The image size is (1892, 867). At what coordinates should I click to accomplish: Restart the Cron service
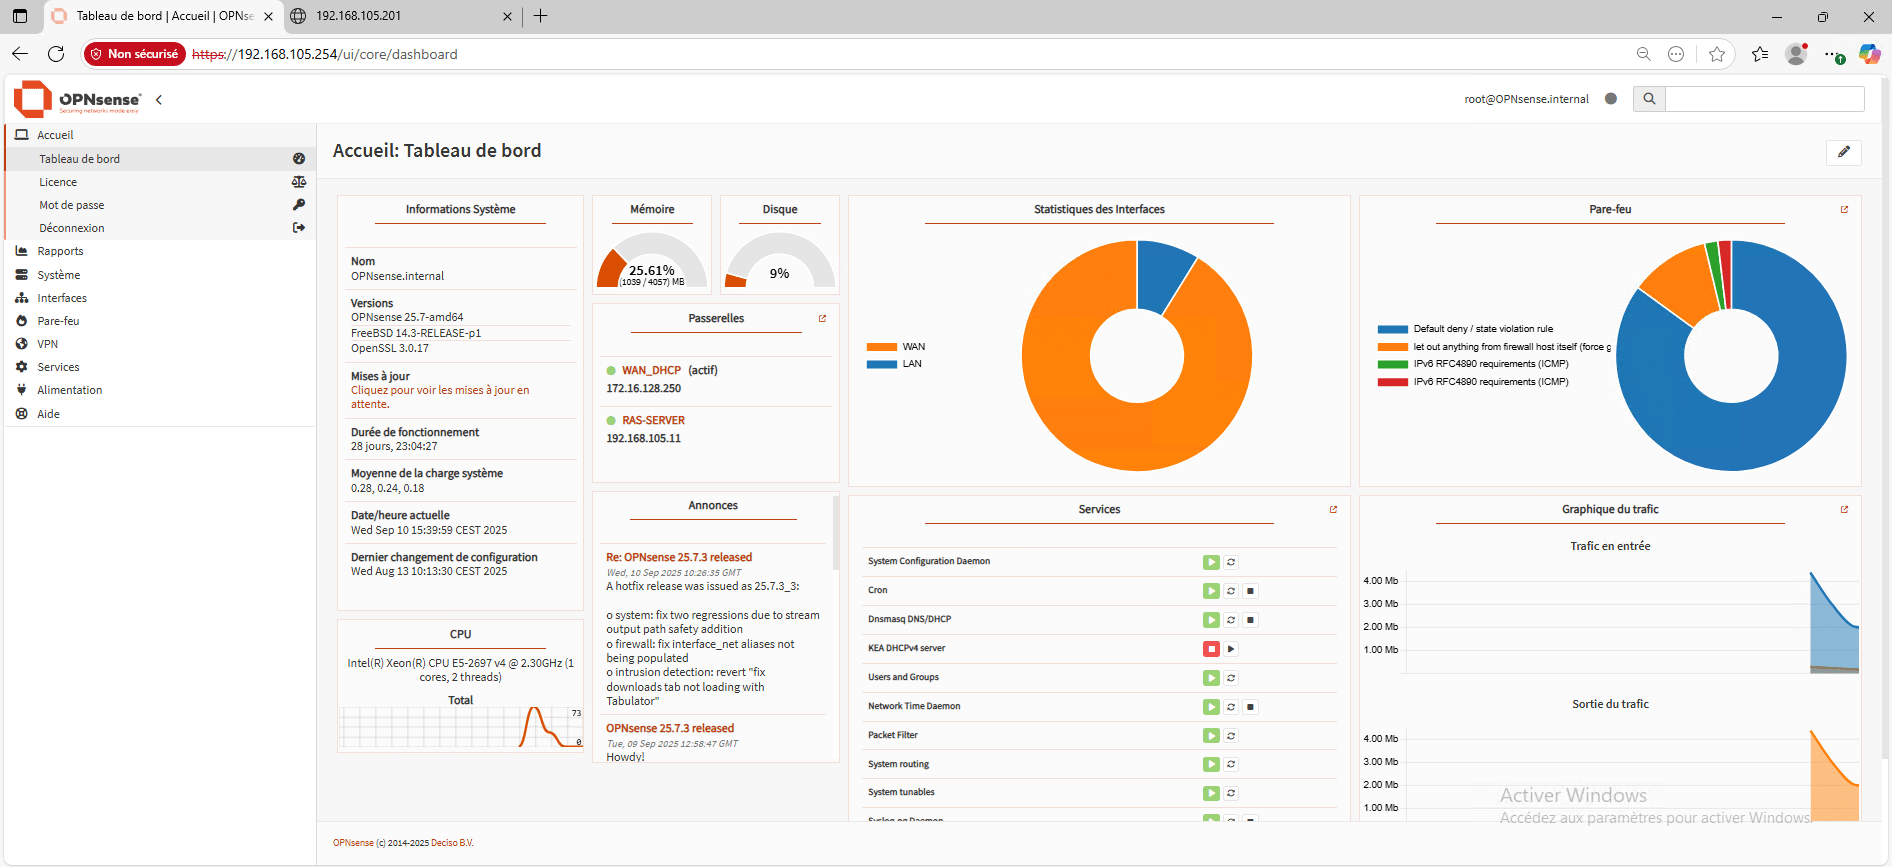(1231, 591)
